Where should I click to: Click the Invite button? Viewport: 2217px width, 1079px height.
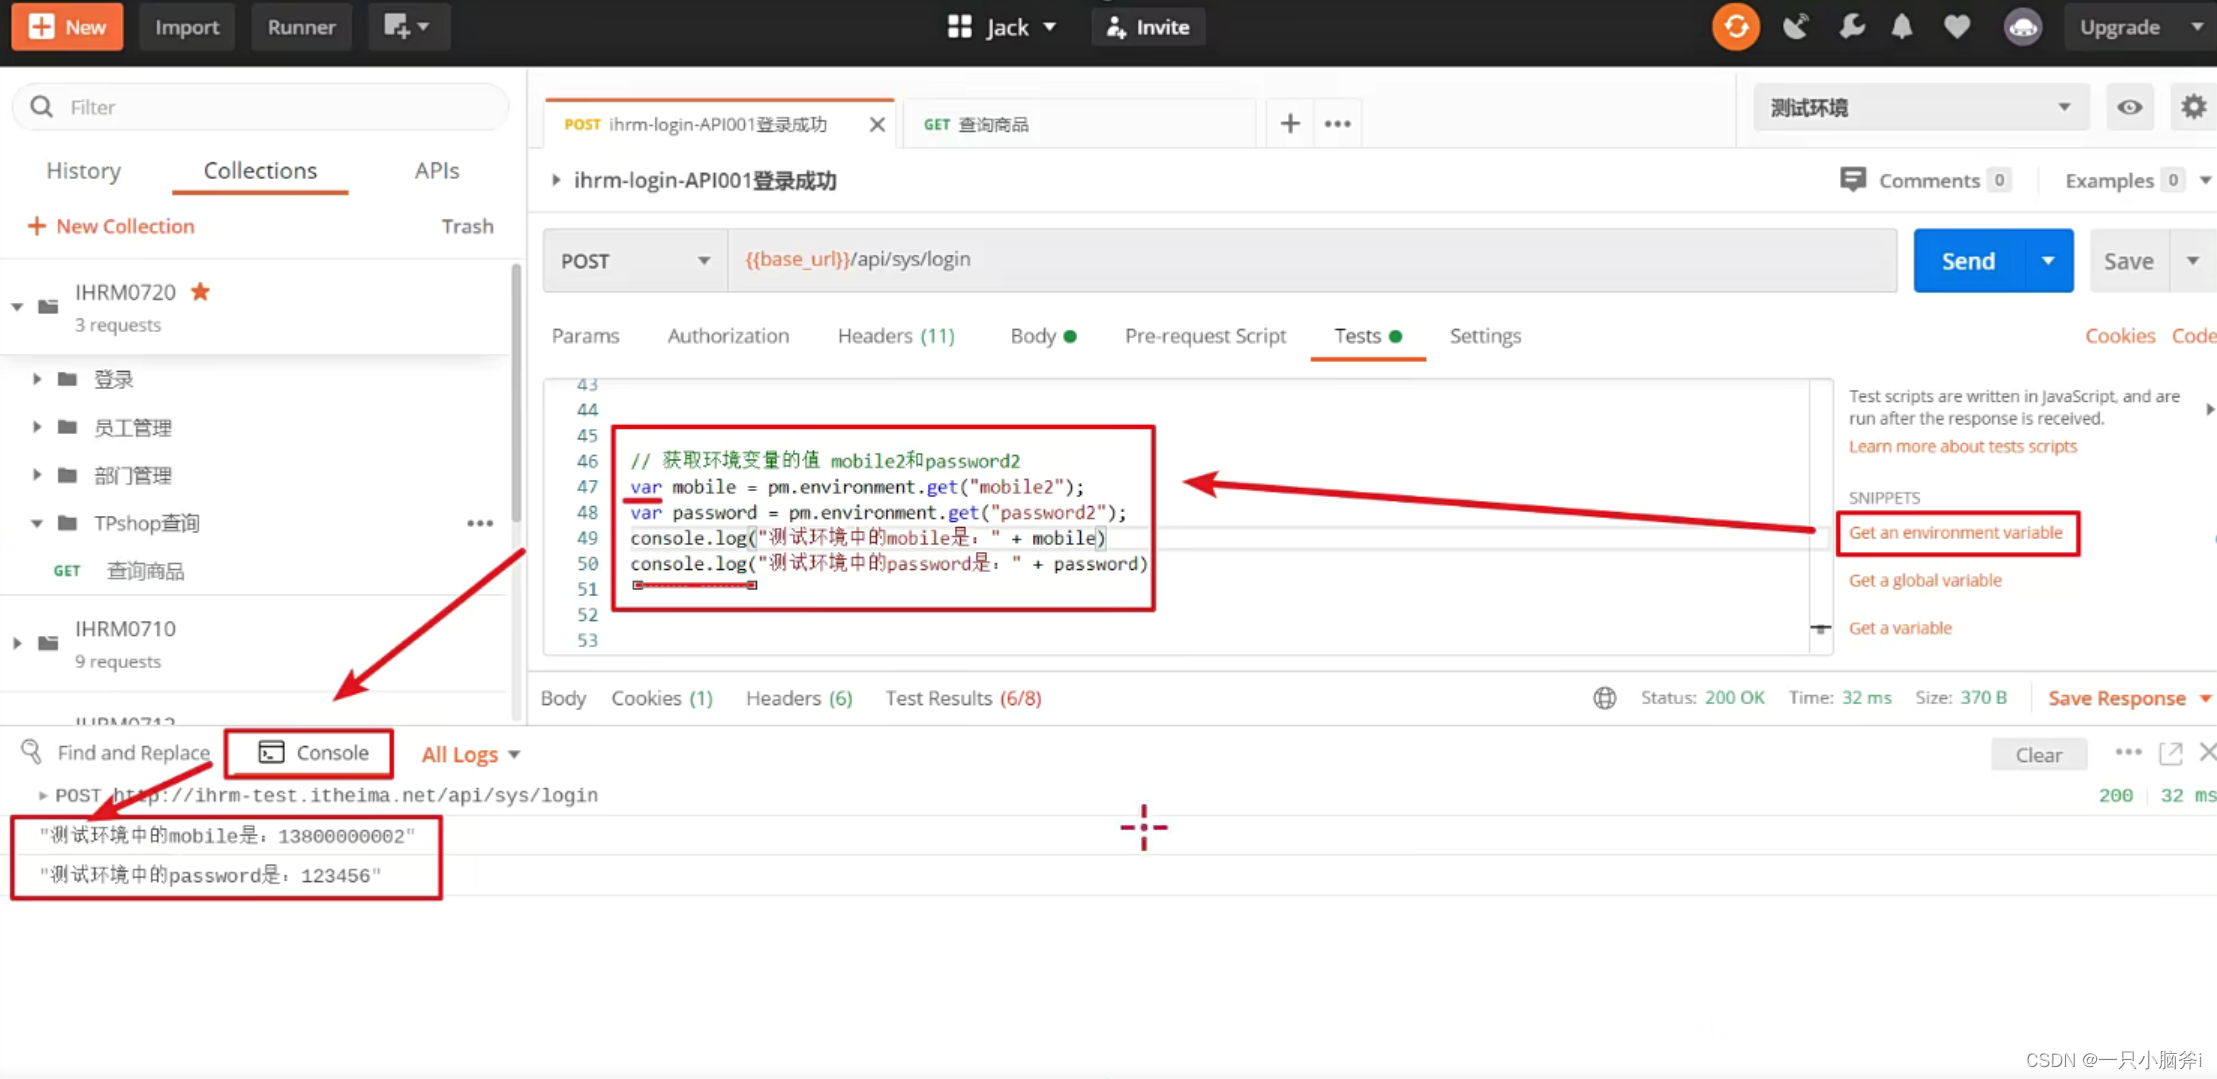[x=1148, y=27]
